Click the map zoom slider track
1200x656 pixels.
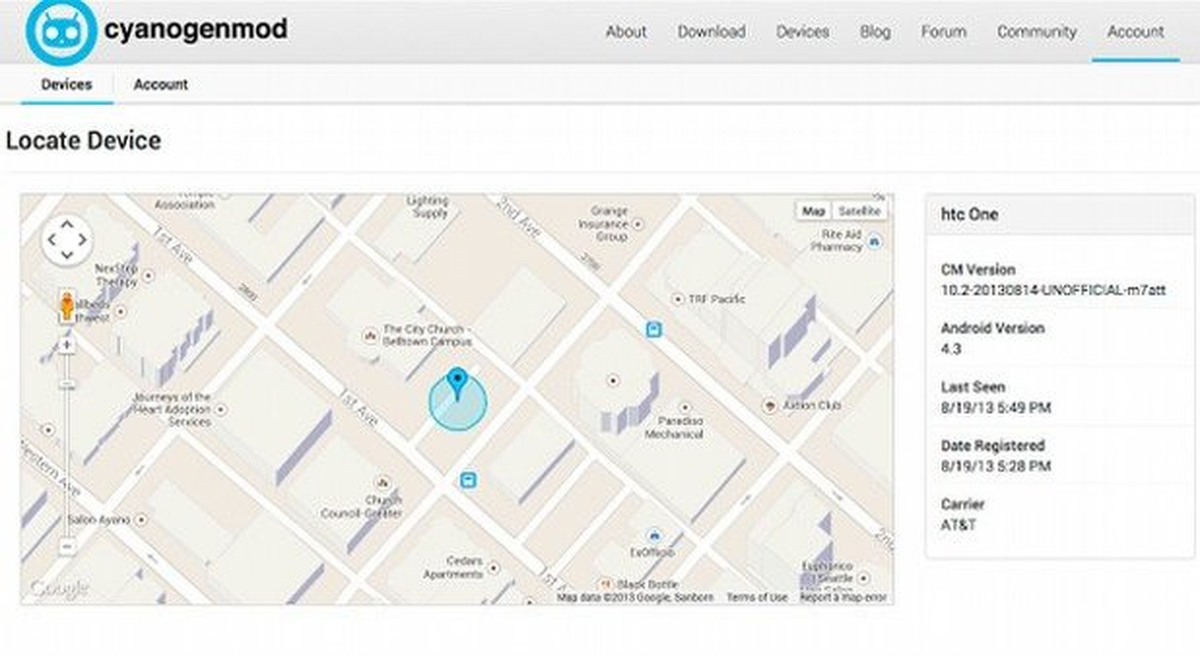coord(67,446)
